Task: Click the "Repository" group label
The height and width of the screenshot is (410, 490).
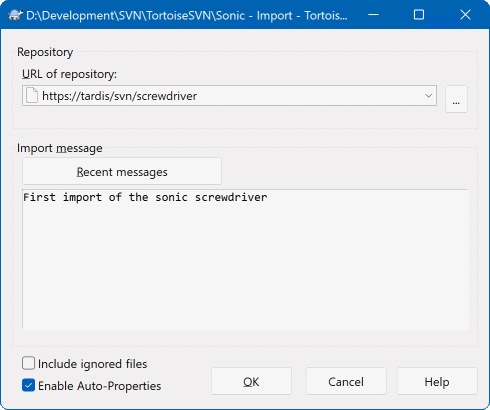Action: [x=45, y=52]
